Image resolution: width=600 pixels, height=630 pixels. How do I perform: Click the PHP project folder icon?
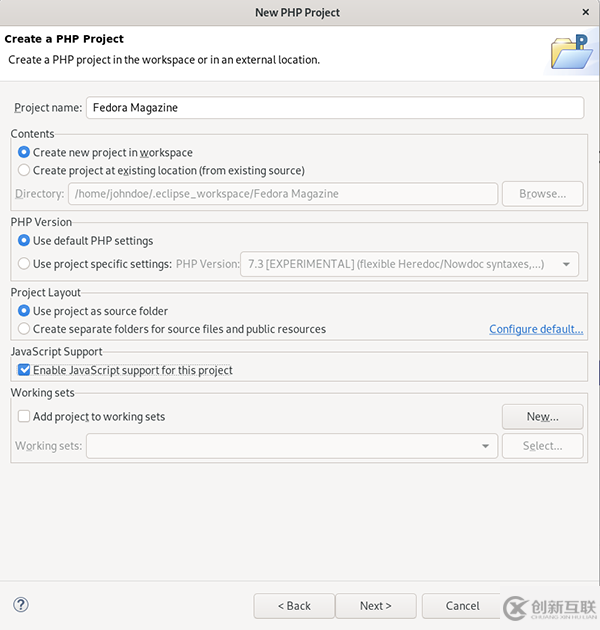[571, 52]
